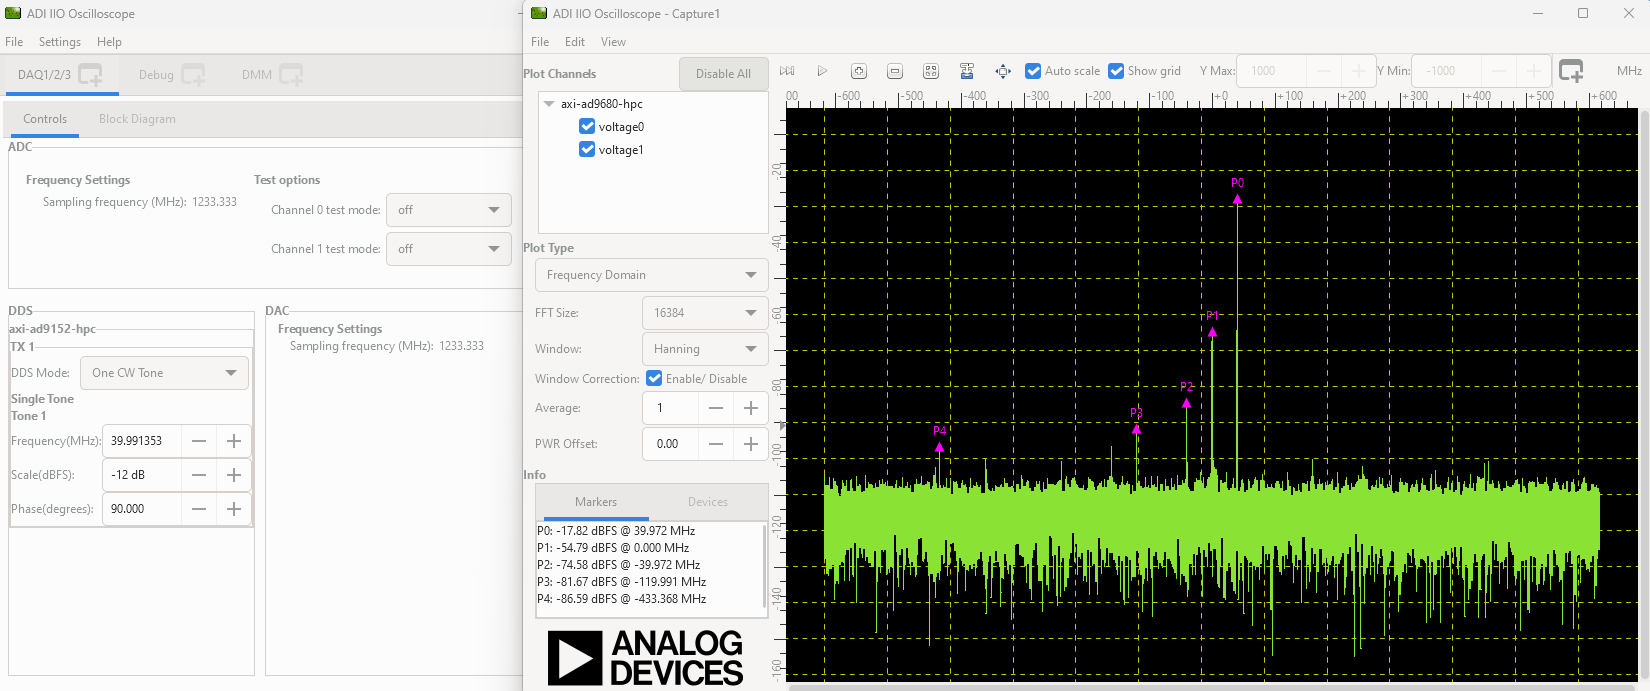Increase the Y Max value with plus
Viewport: 1650px width, 691px height.
pyautogui.click(x=1358, y=71)
